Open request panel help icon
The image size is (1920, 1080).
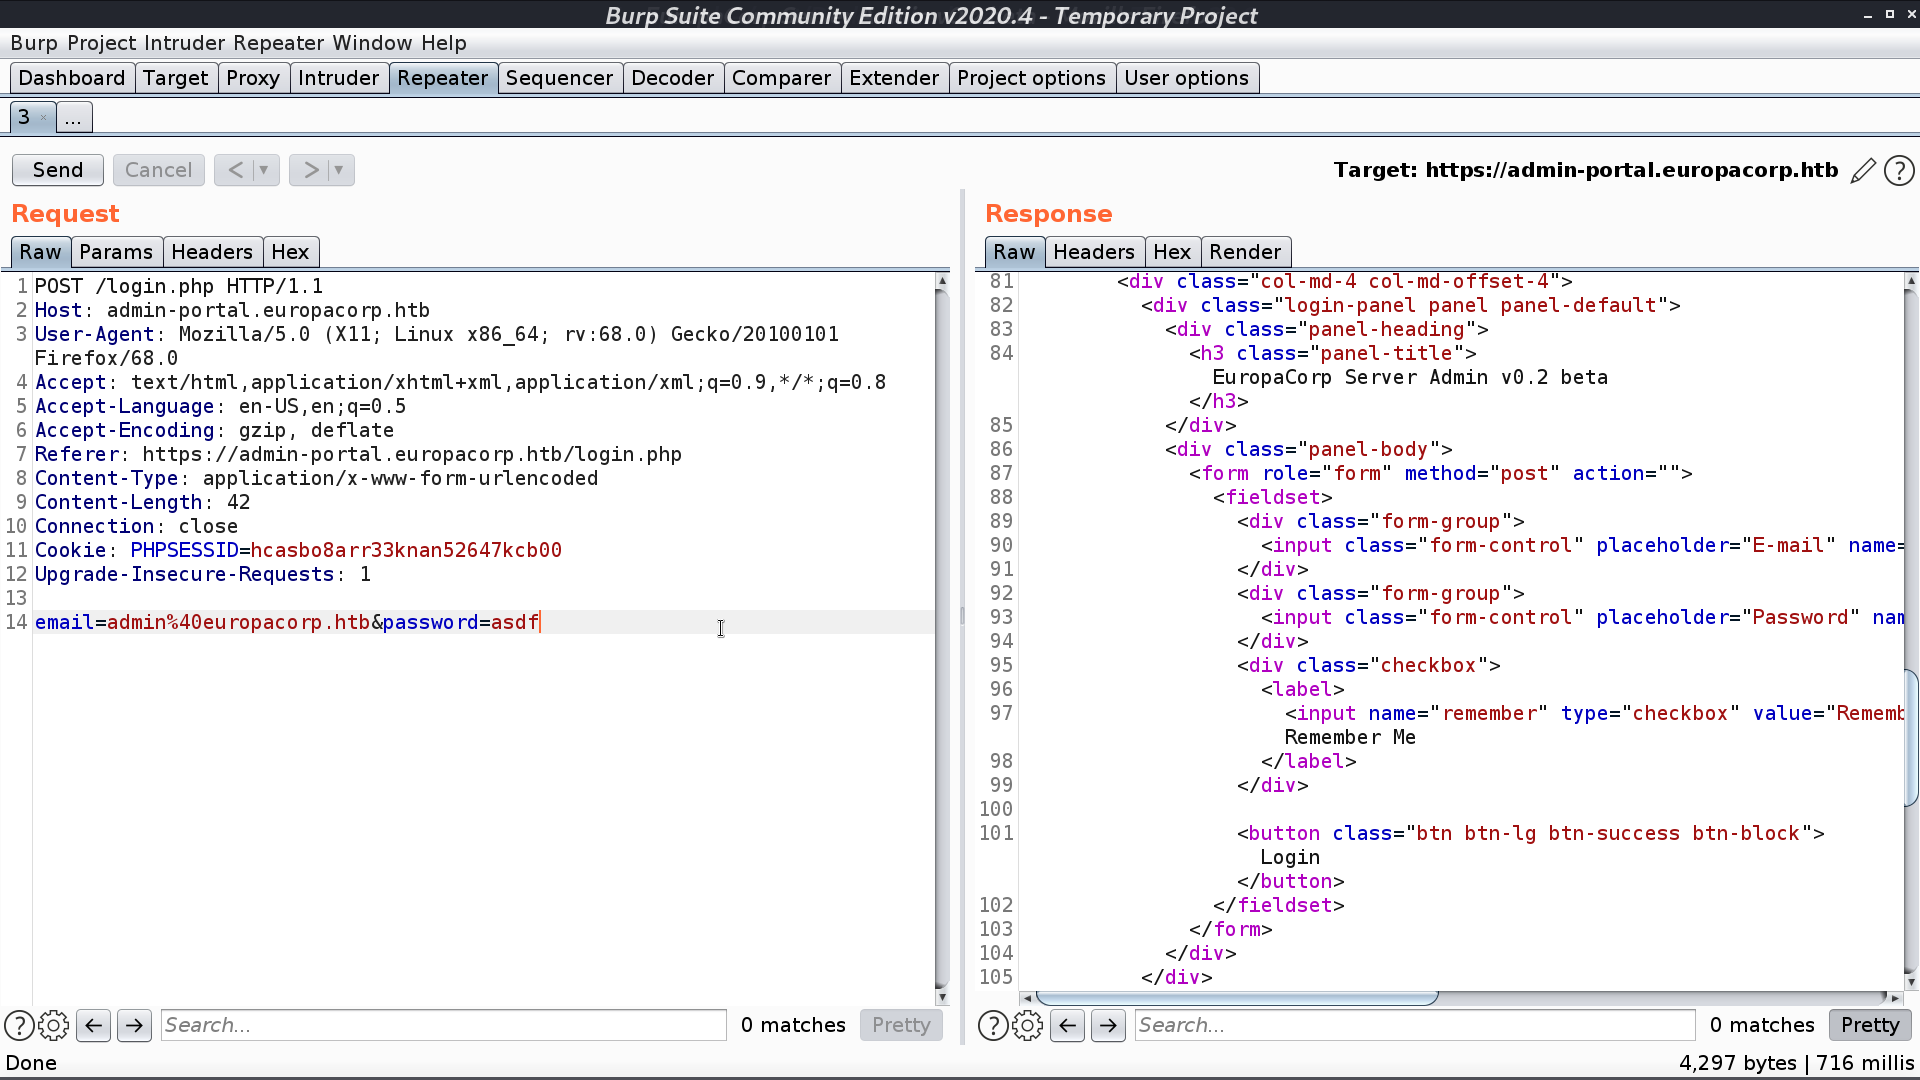(x=19, y=1025)
